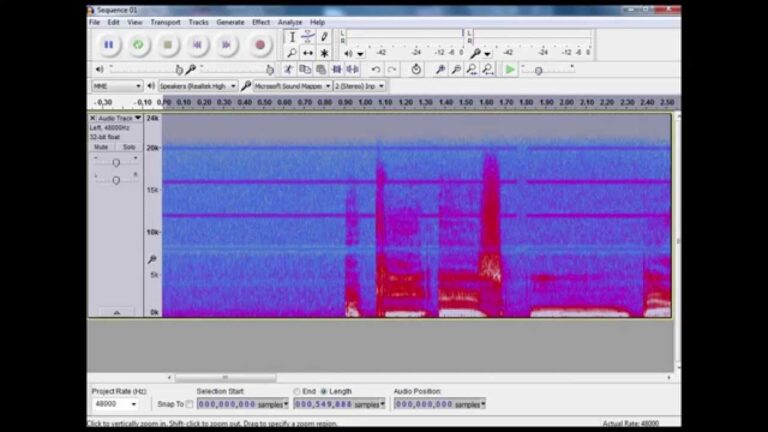Image resolution: width=768 pixels, height=432 pixels.
Task: Select the End radio button
Action: [297, 391]
